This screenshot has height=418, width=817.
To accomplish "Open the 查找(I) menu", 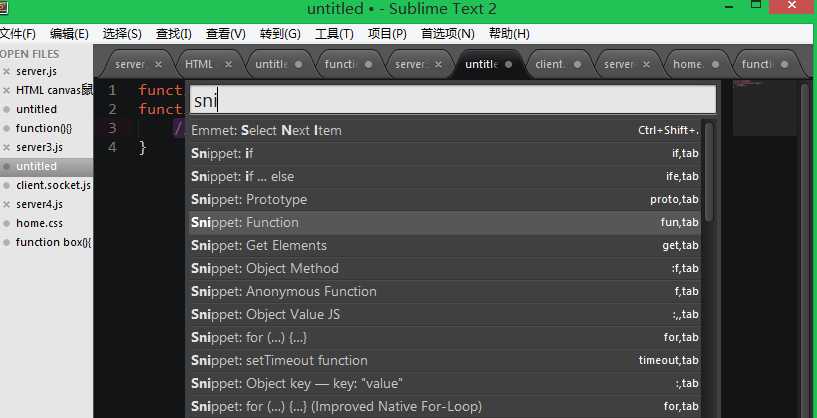I will [x=174, y=34].
